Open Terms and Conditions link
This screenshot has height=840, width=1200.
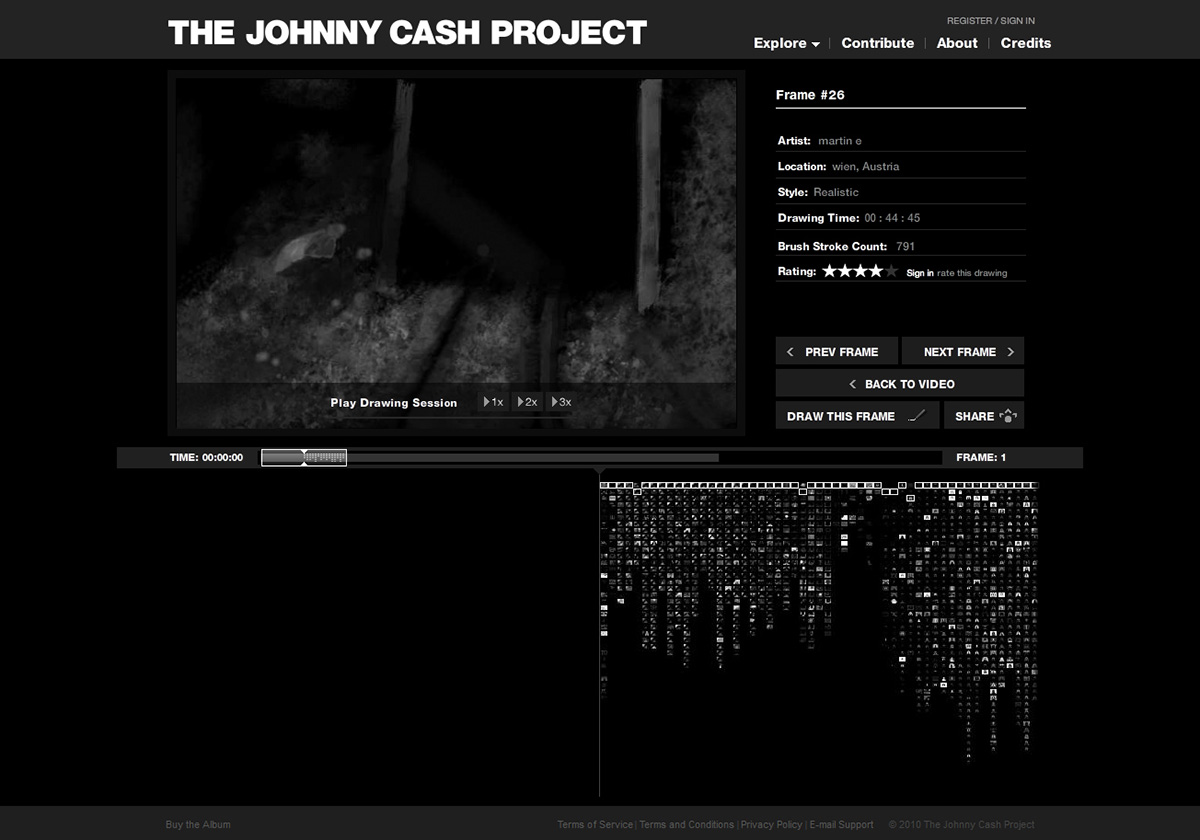[x=687, y=825]
